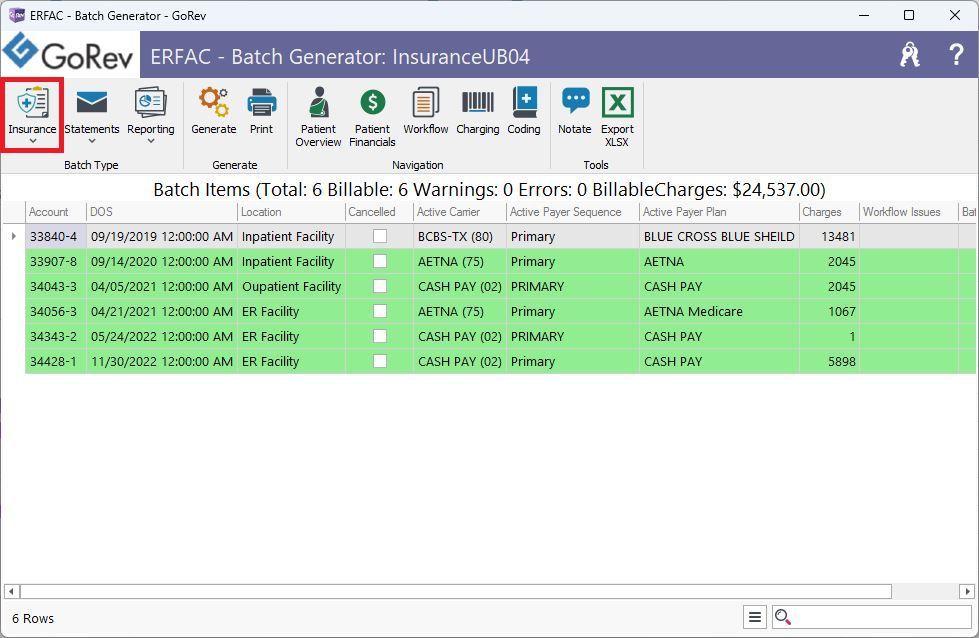Click the 1067 charges cell
Screen dimensions: 979x638
coord(829,312)
